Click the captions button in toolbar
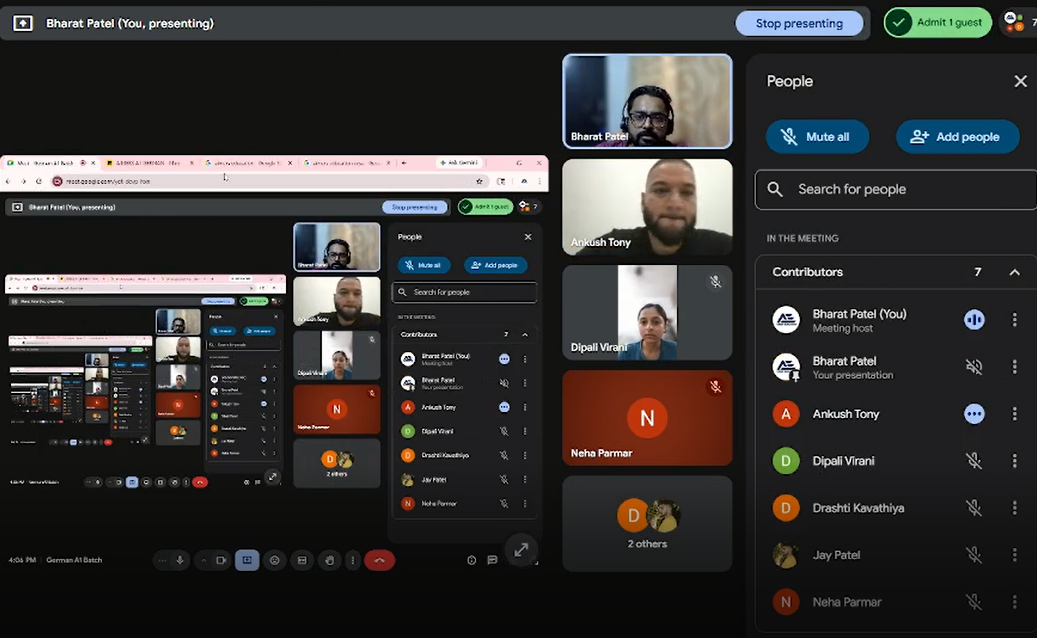 click(302, 560)
